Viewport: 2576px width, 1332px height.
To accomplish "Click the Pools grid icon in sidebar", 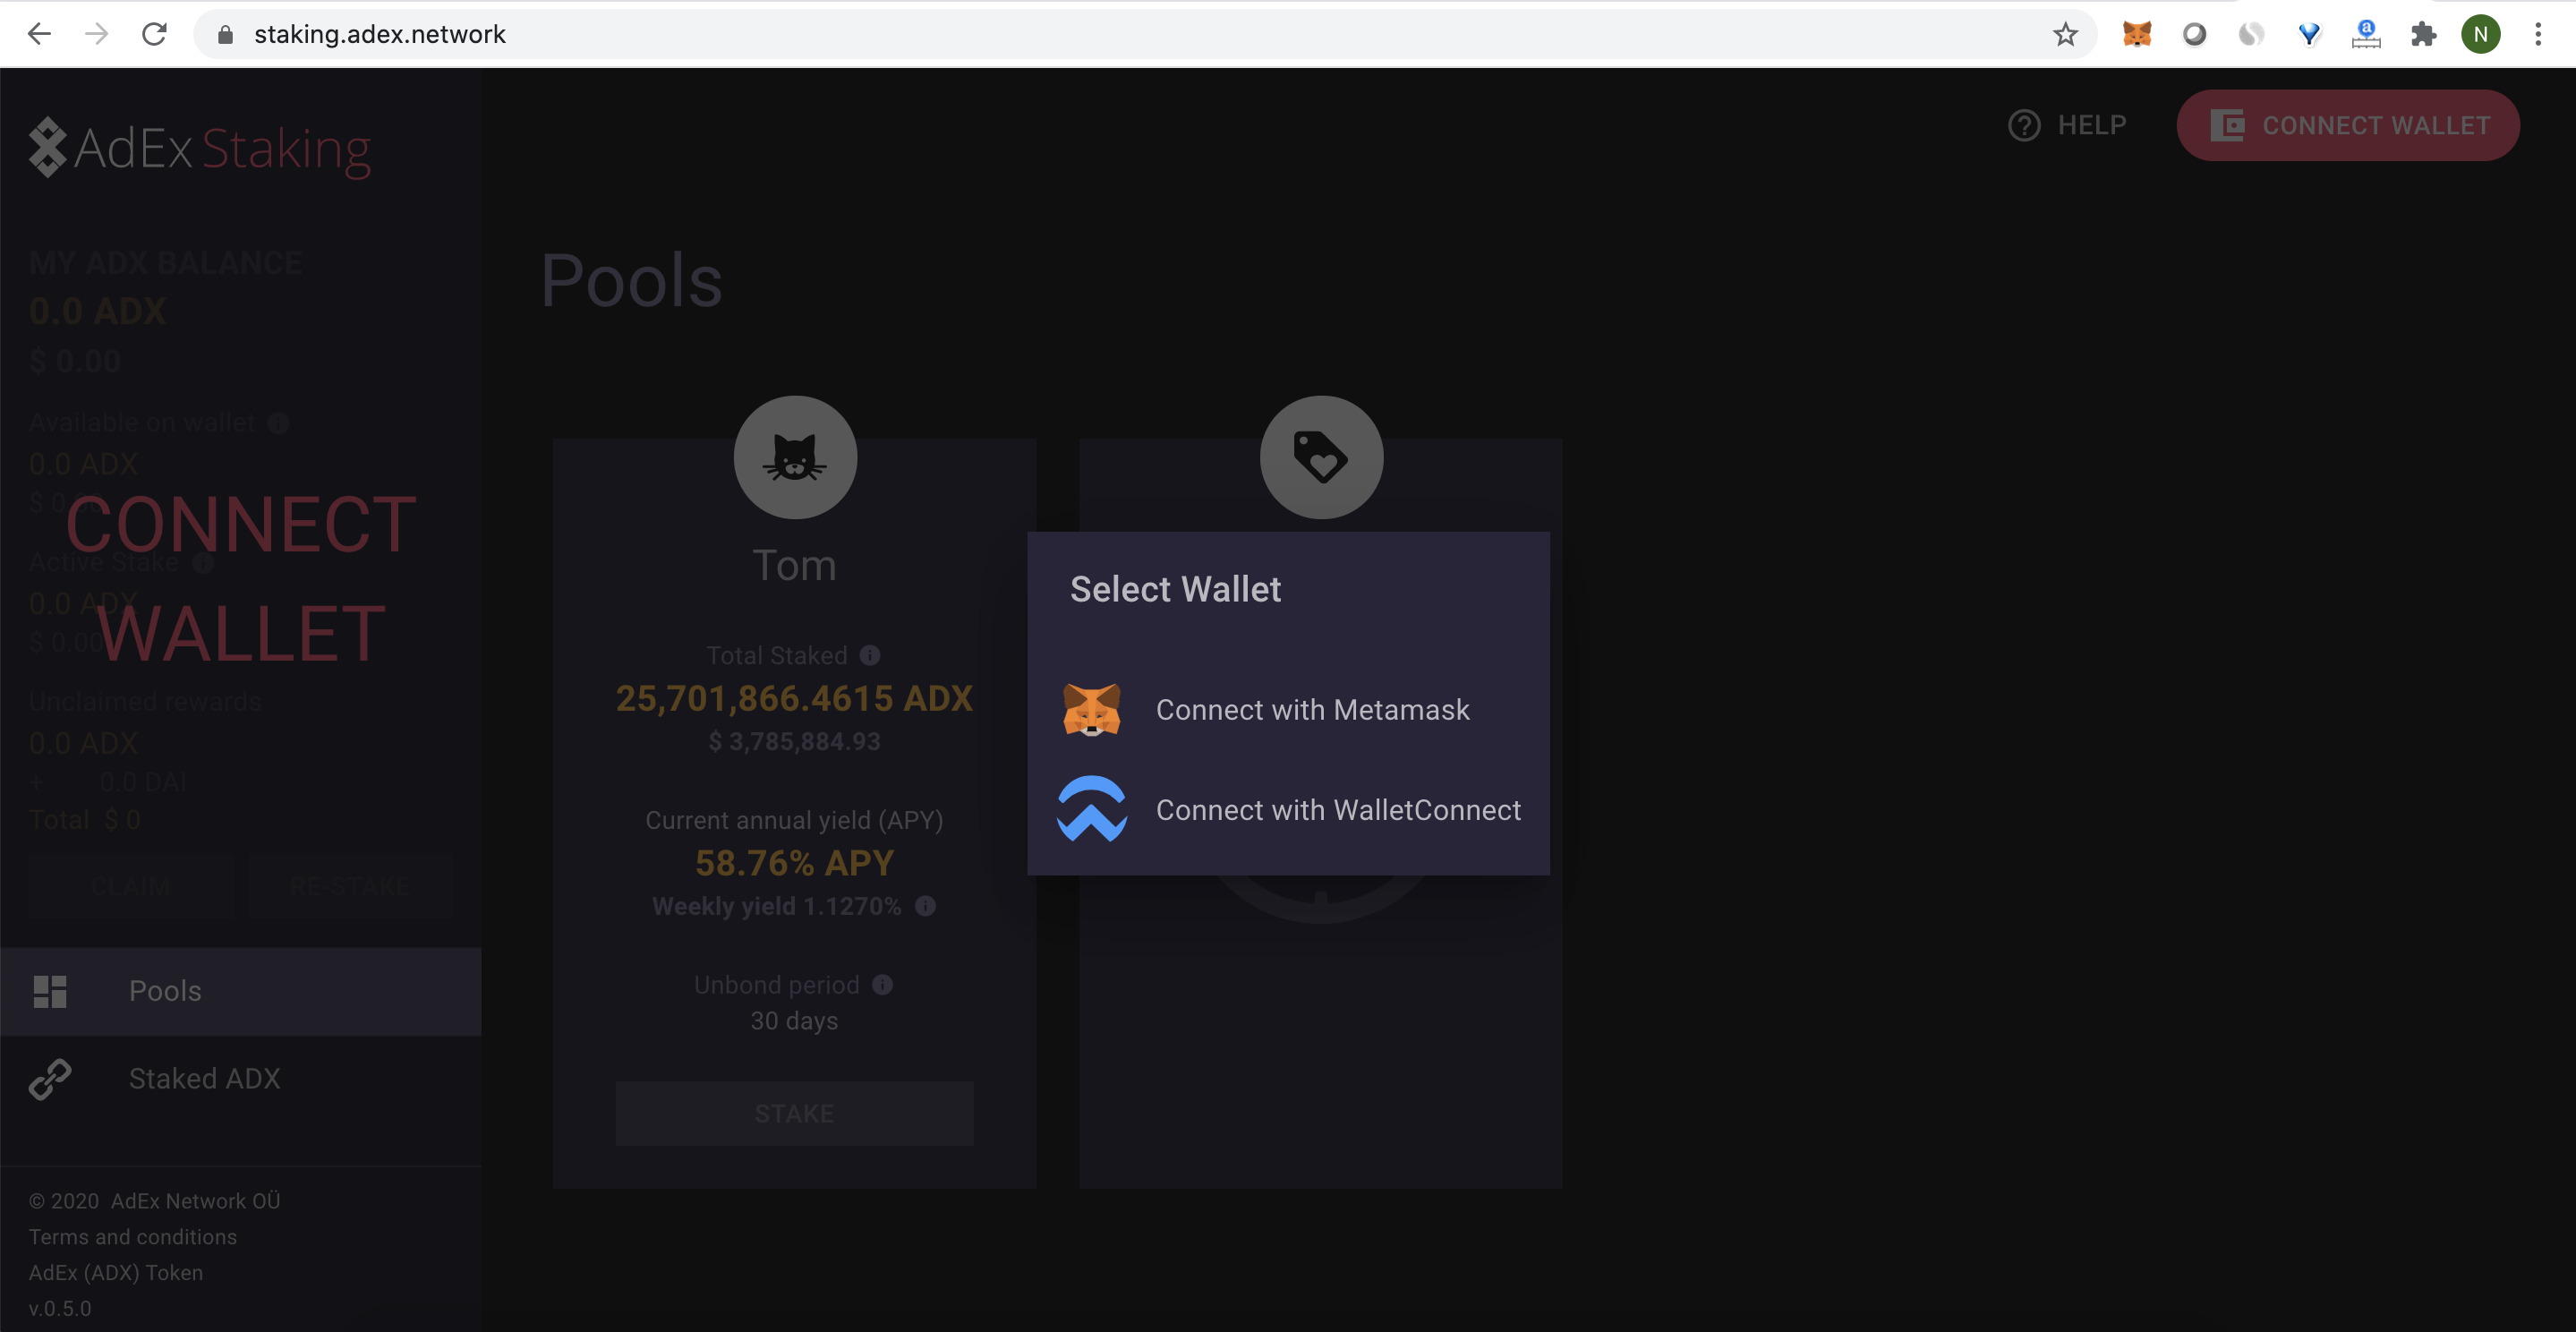I will tap(50, 991).
